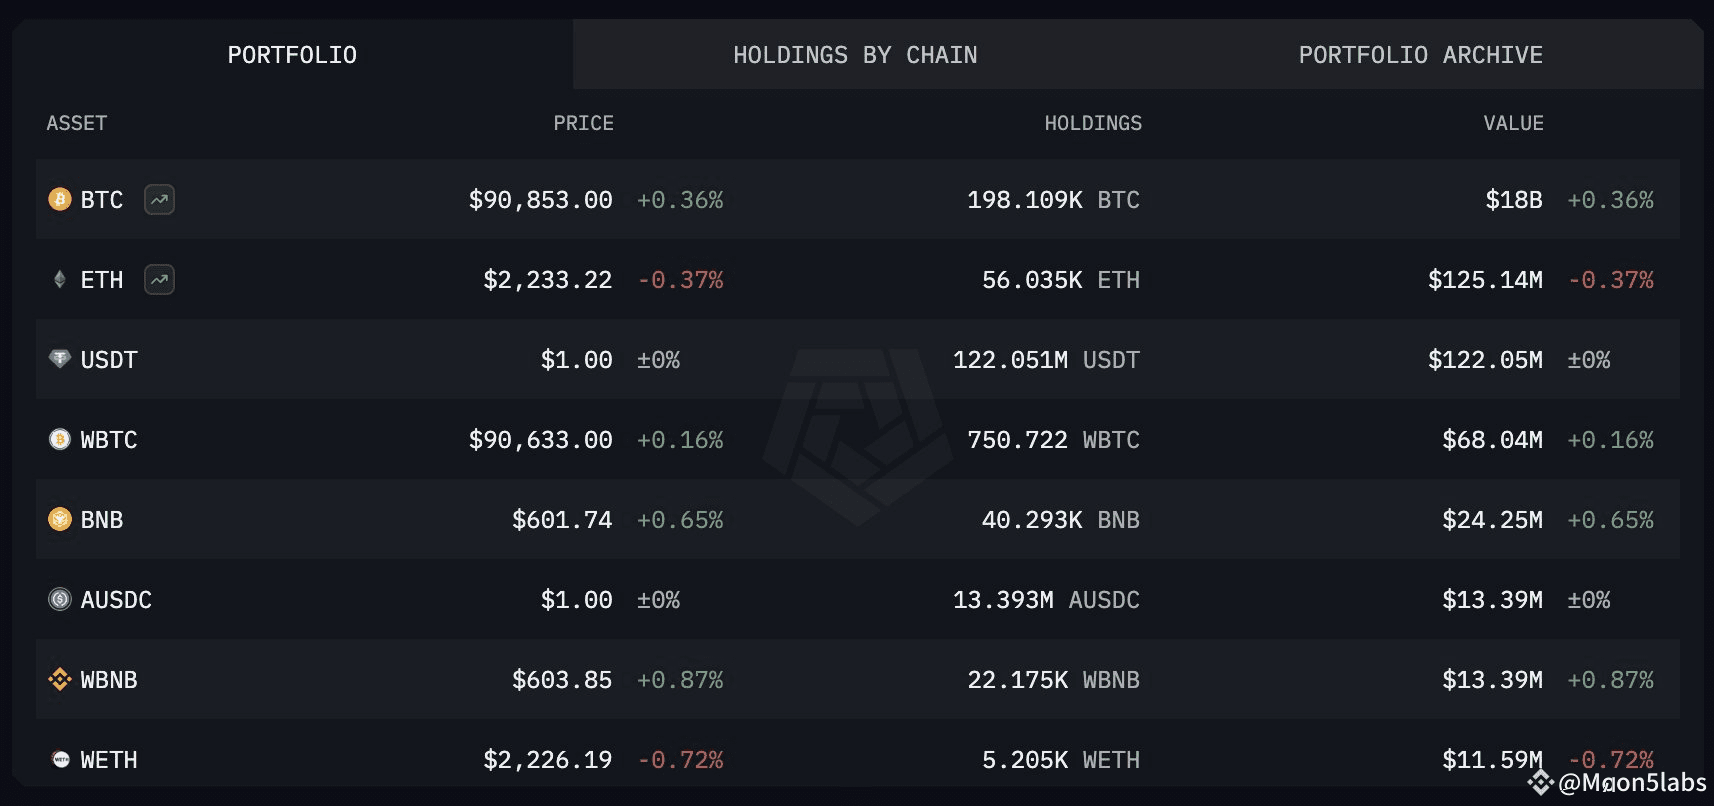The height and width of the screenshot is (806, 1714).
Task: Sort the table by the PRICE column
Action: (583, 123)
